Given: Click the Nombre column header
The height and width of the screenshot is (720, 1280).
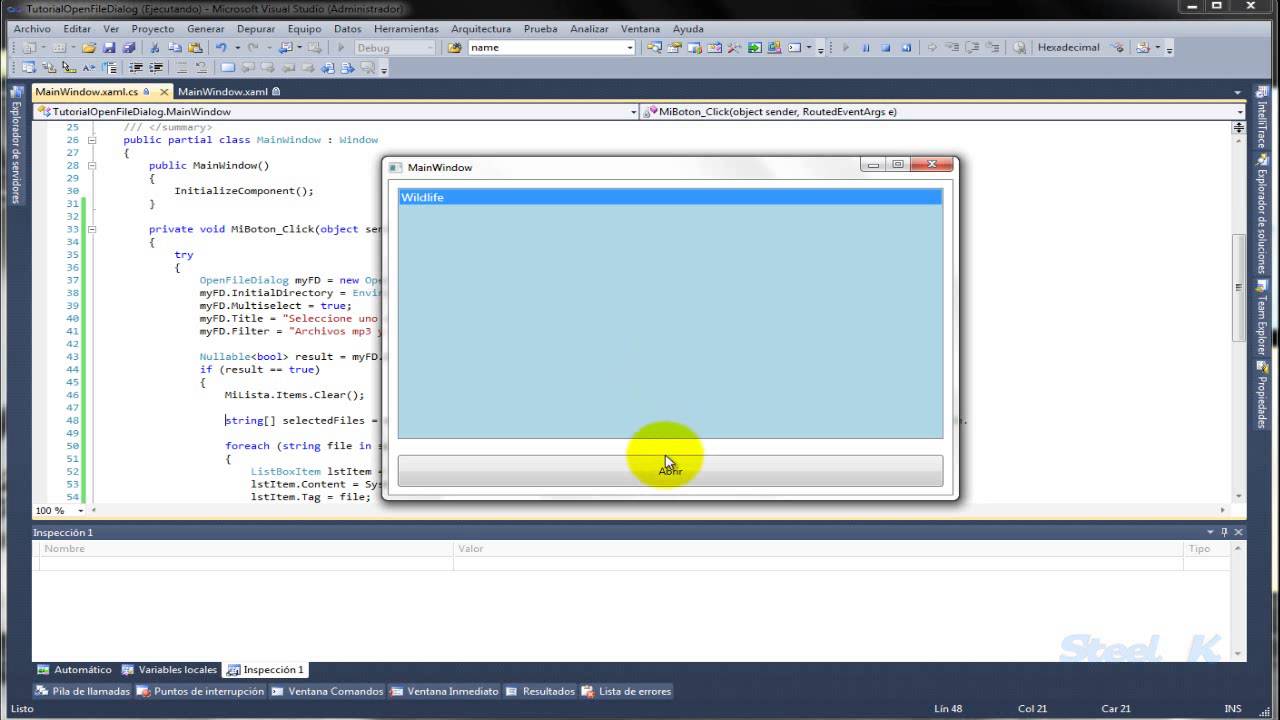Looking at the screenshot, I should (246, 549).
